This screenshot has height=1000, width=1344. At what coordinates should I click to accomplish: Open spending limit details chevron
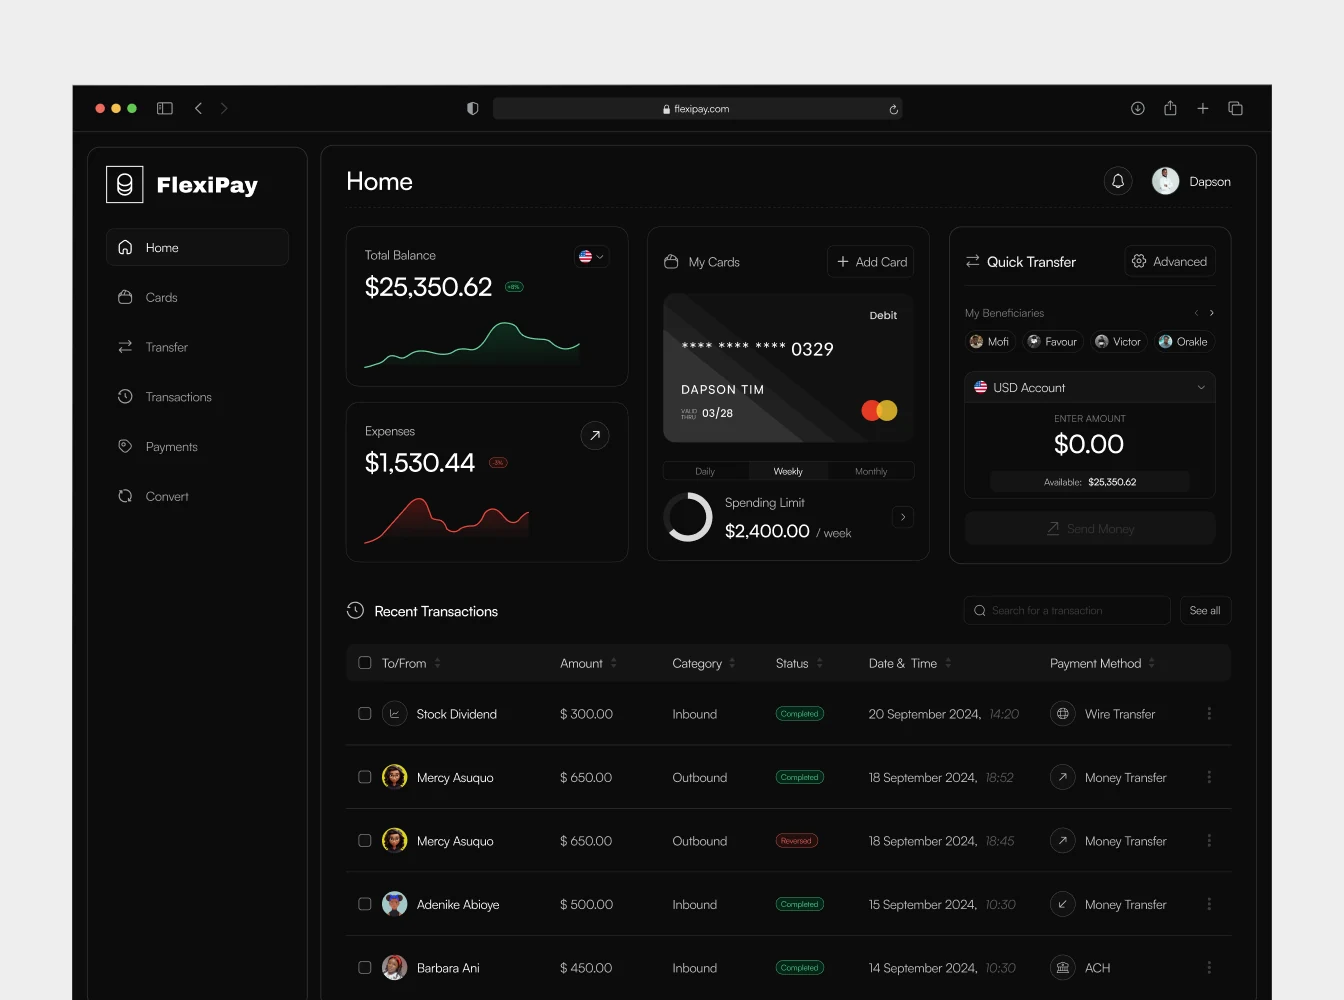[x=903, y=517]
